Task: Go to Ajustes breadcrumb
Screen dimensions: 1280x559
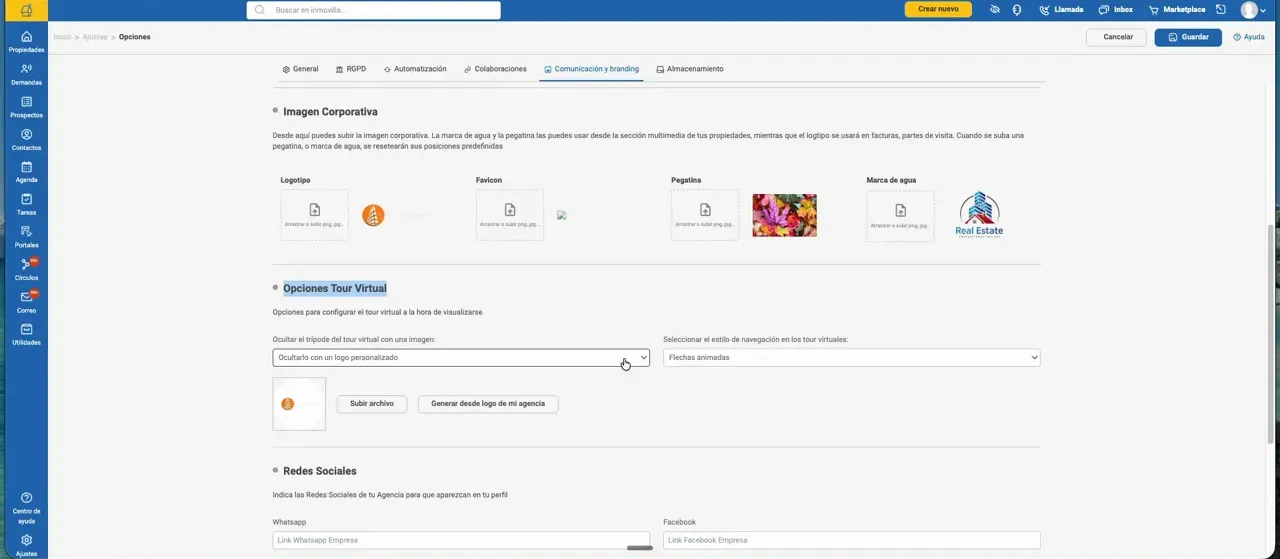Action: (95, 37)
